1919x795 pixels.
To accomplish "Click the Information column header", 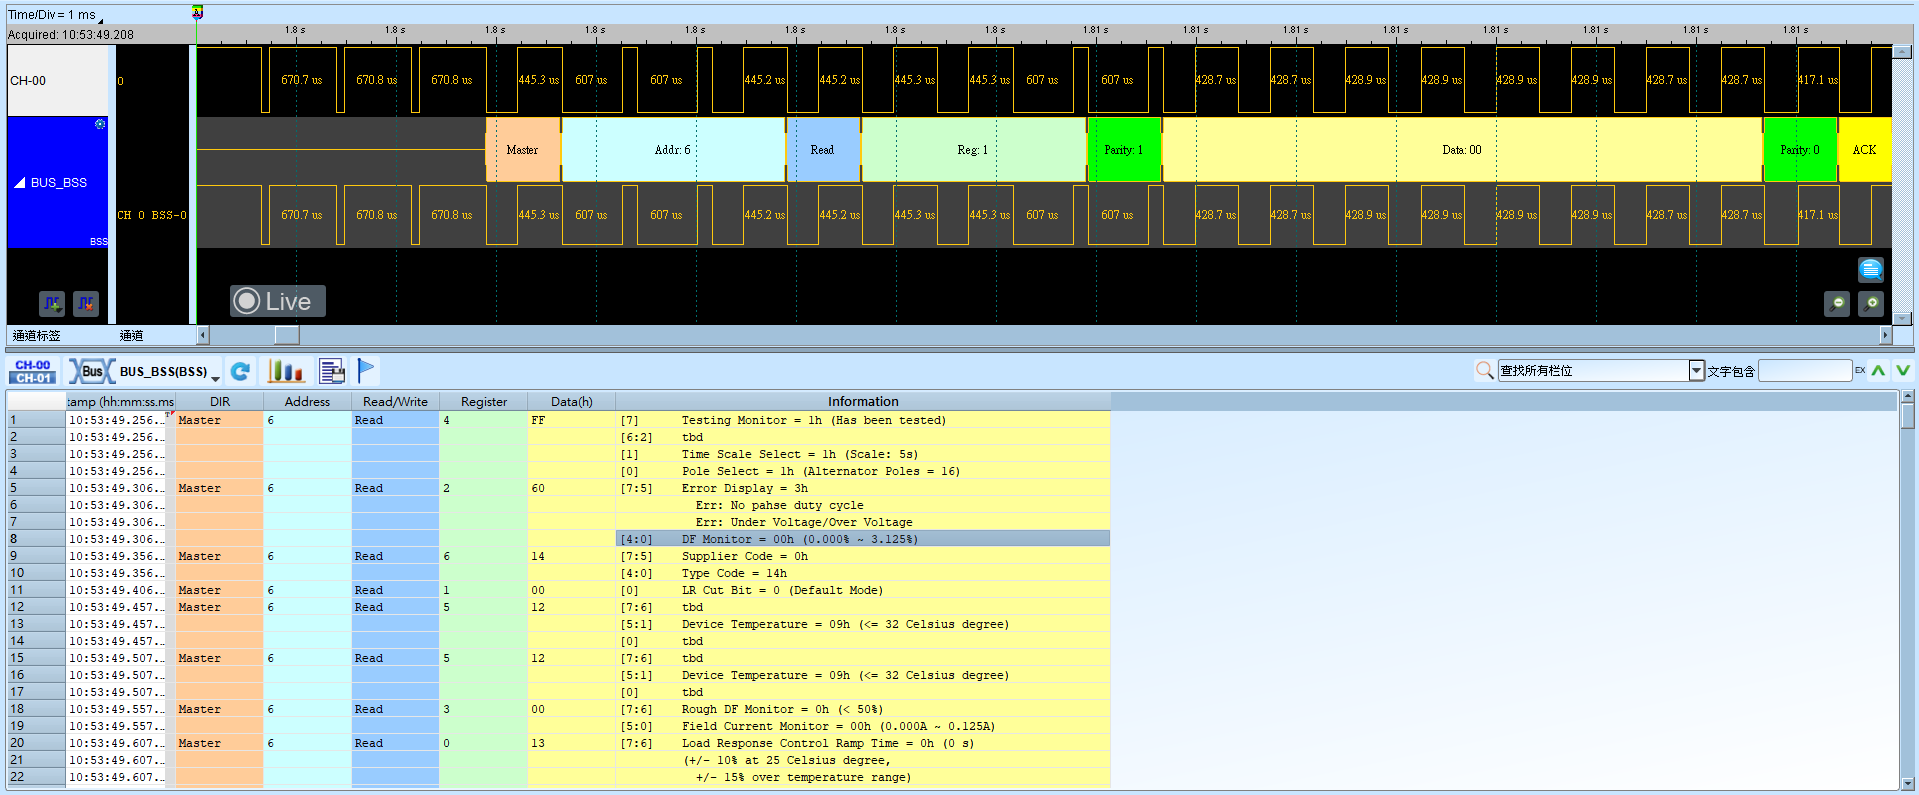I will pyautogui.click(x=863, y=402).
